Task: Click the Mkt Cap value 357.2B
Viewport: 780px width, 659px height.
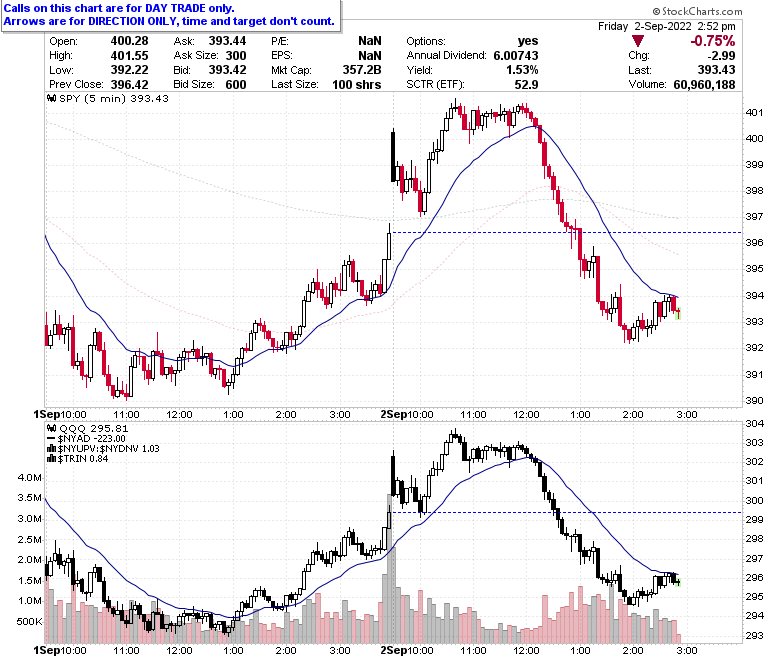Action: [362, 70]
